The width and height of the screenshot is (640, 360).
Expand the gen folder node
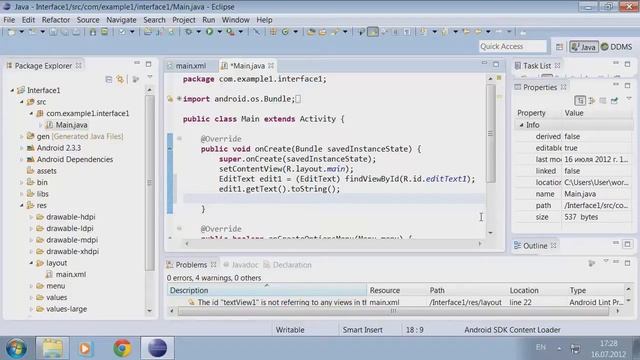(22, 136)
